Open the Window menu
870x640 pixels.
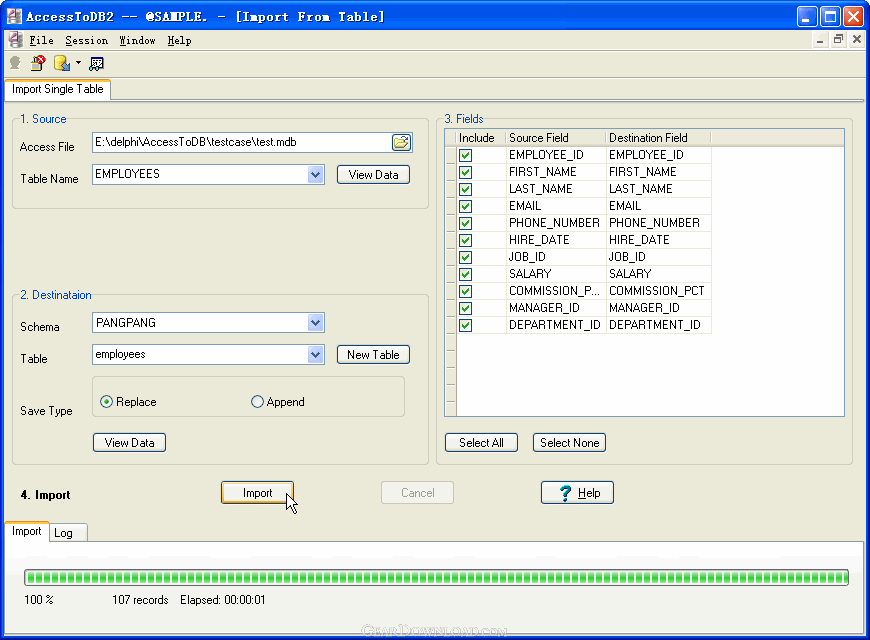(x=137, y=40)
